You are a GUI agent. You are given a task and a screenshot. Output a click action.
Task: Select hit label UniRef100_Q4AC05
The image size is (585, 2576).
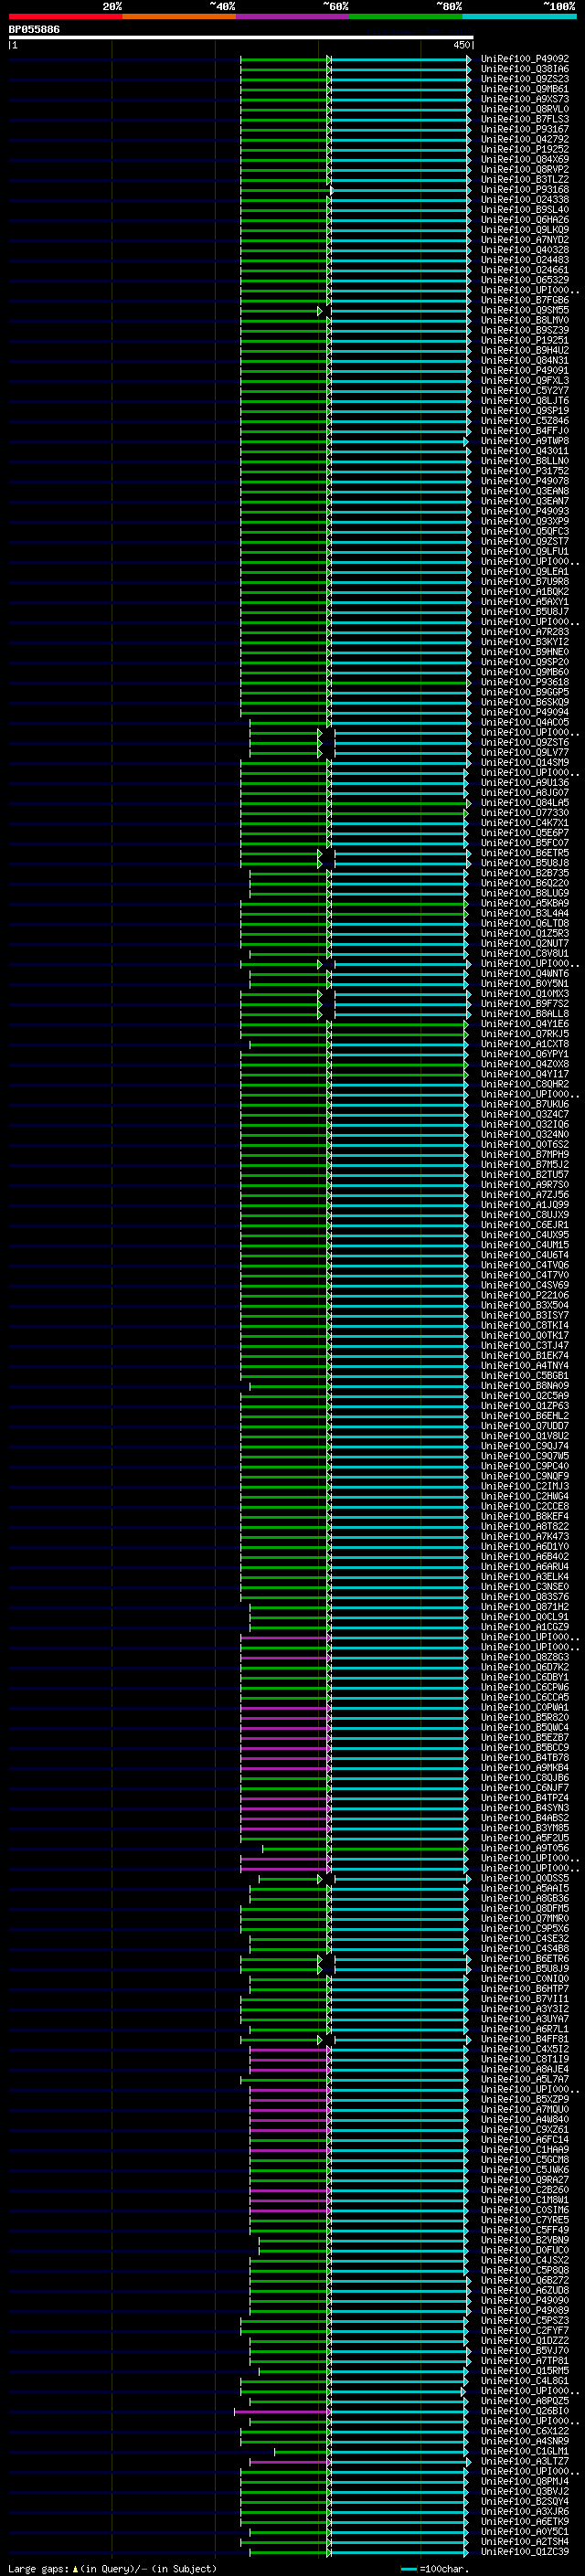pyautogui.click(x=525, y=723)
